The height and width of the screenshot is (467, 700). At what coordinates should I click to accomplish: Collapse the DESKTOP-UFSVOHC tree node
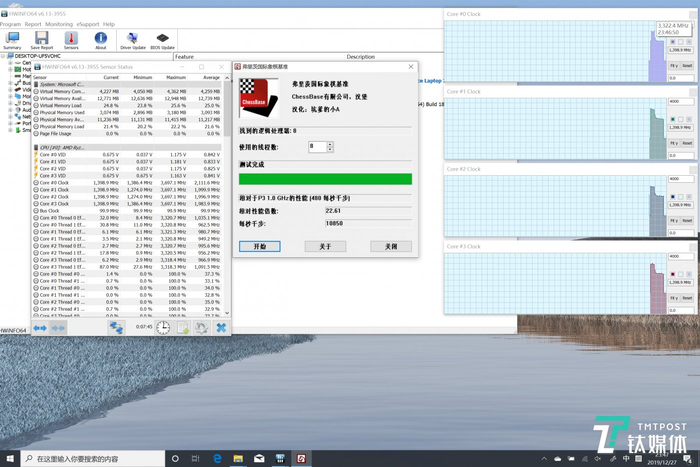pyautogui.click(x=4, y=56)
